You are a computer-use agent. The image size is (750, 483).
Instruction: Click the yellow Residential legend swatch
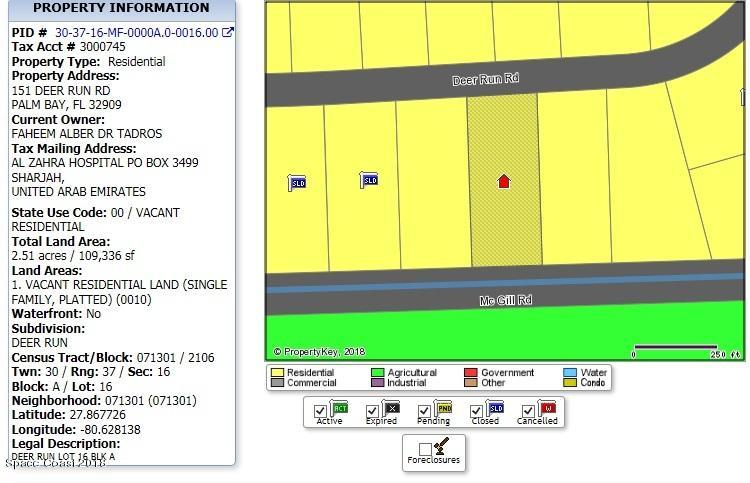(277, 373)
